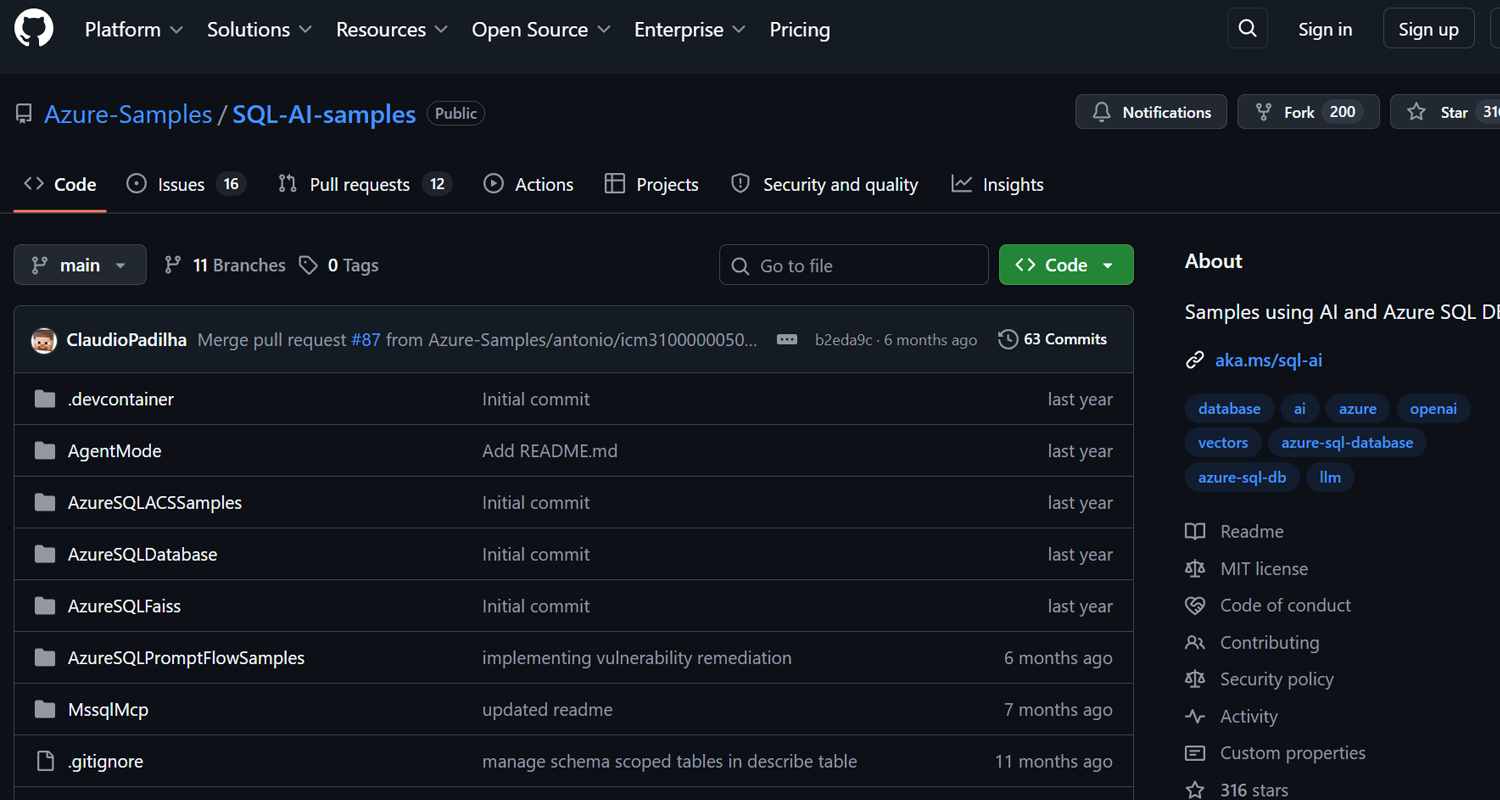
Task: Open the SQL-AI-samples repository link
Action: 324,114
